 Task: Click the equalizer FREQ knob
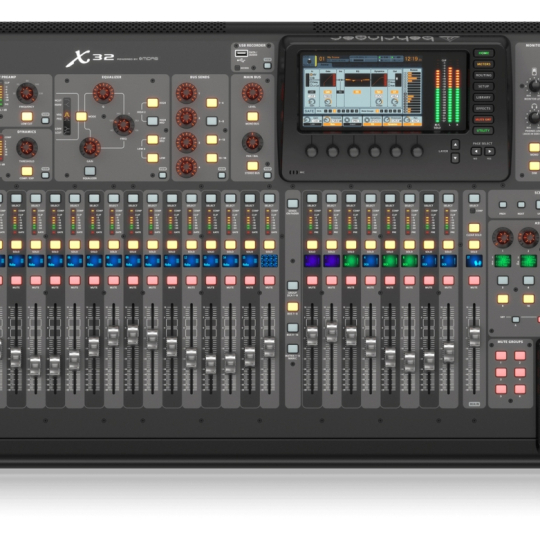click(124, 125)
